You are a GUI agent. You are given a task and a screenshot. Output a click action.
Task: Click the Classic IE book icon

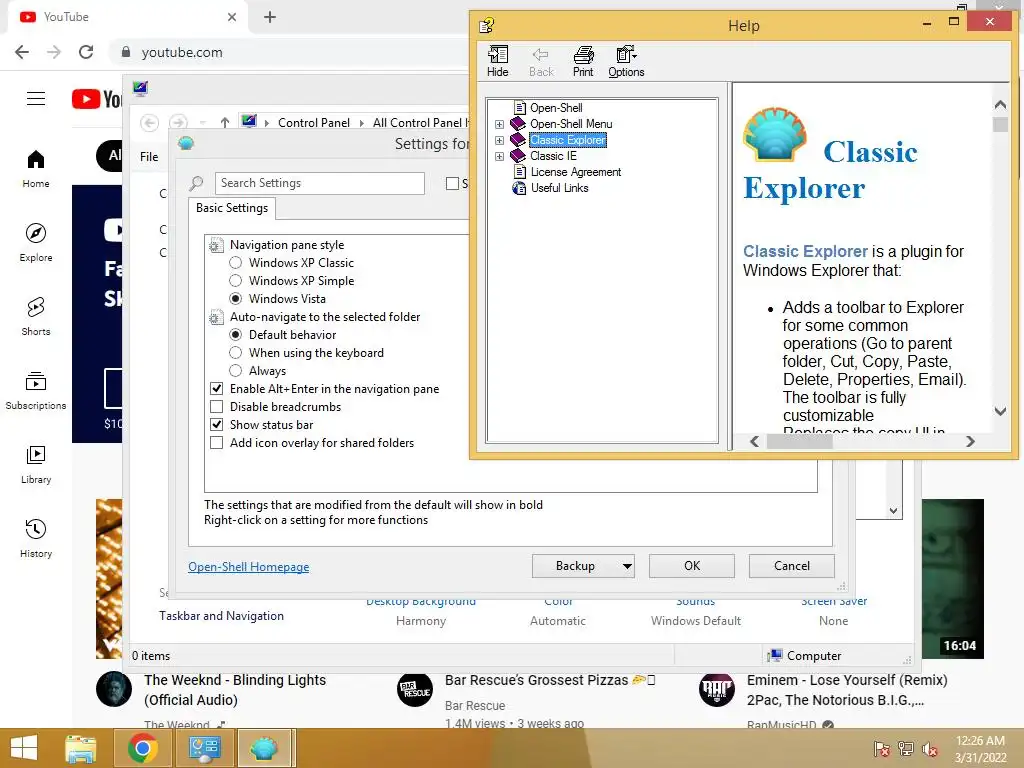tap(519, 155)
